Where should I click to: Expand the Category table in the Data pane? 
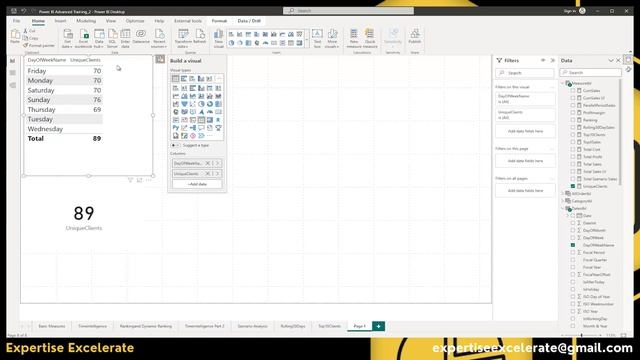tap(563, 201)
